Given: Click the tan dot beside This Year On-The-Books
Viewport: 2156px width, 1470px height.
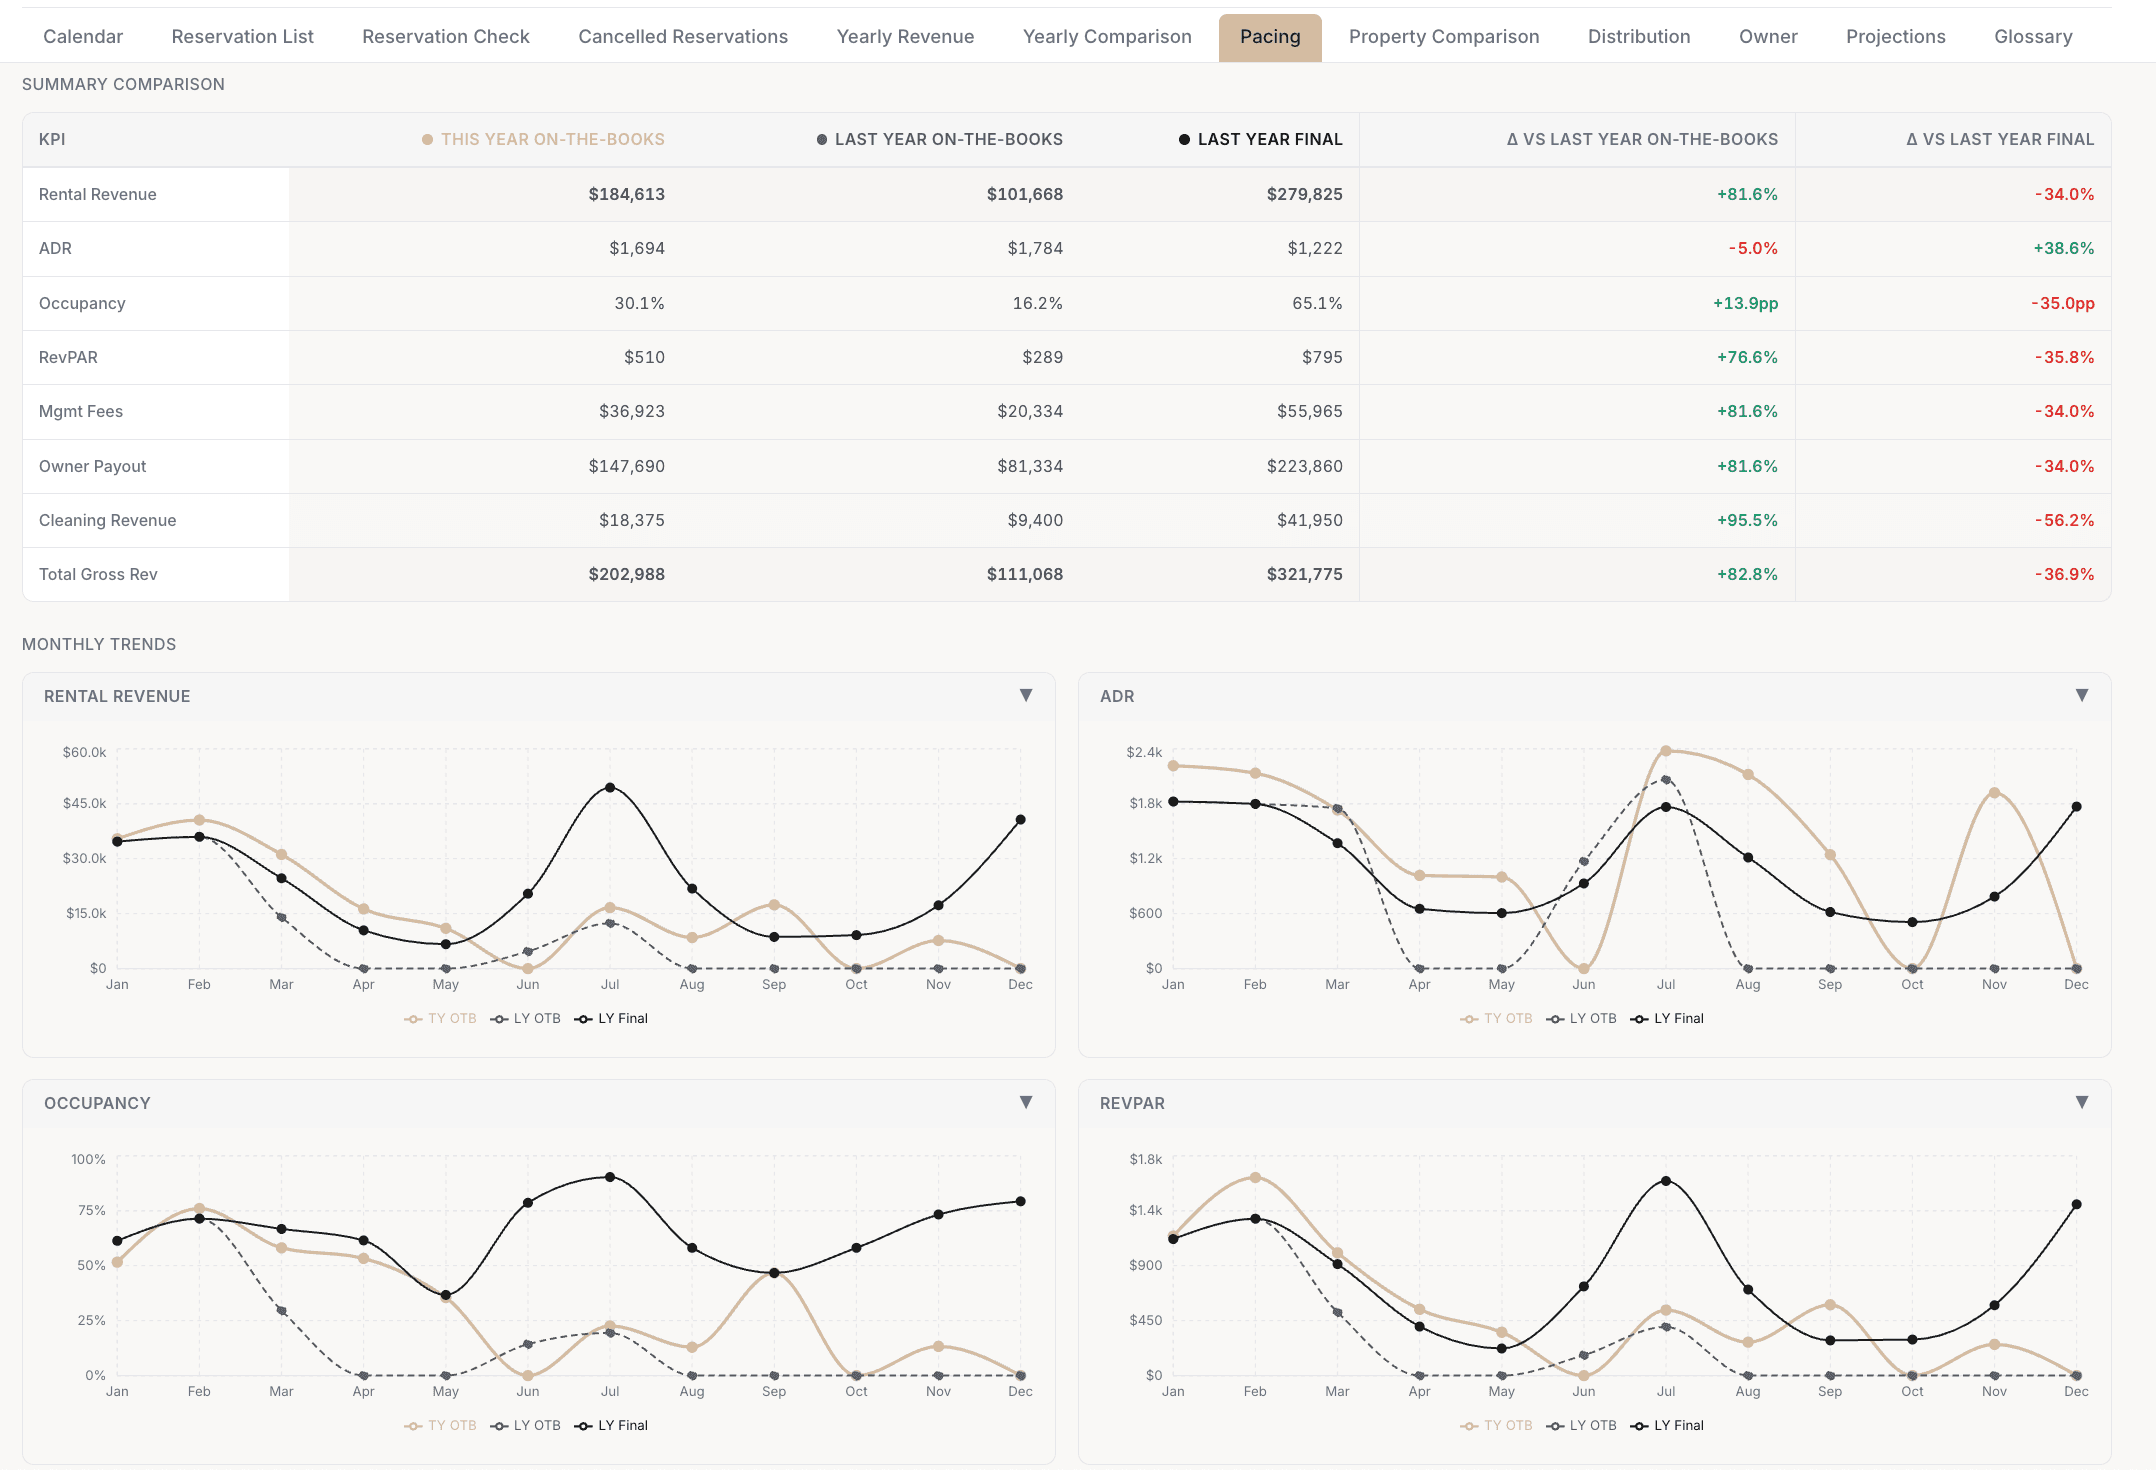Looking at the screenshot, I should click(427, 140).
